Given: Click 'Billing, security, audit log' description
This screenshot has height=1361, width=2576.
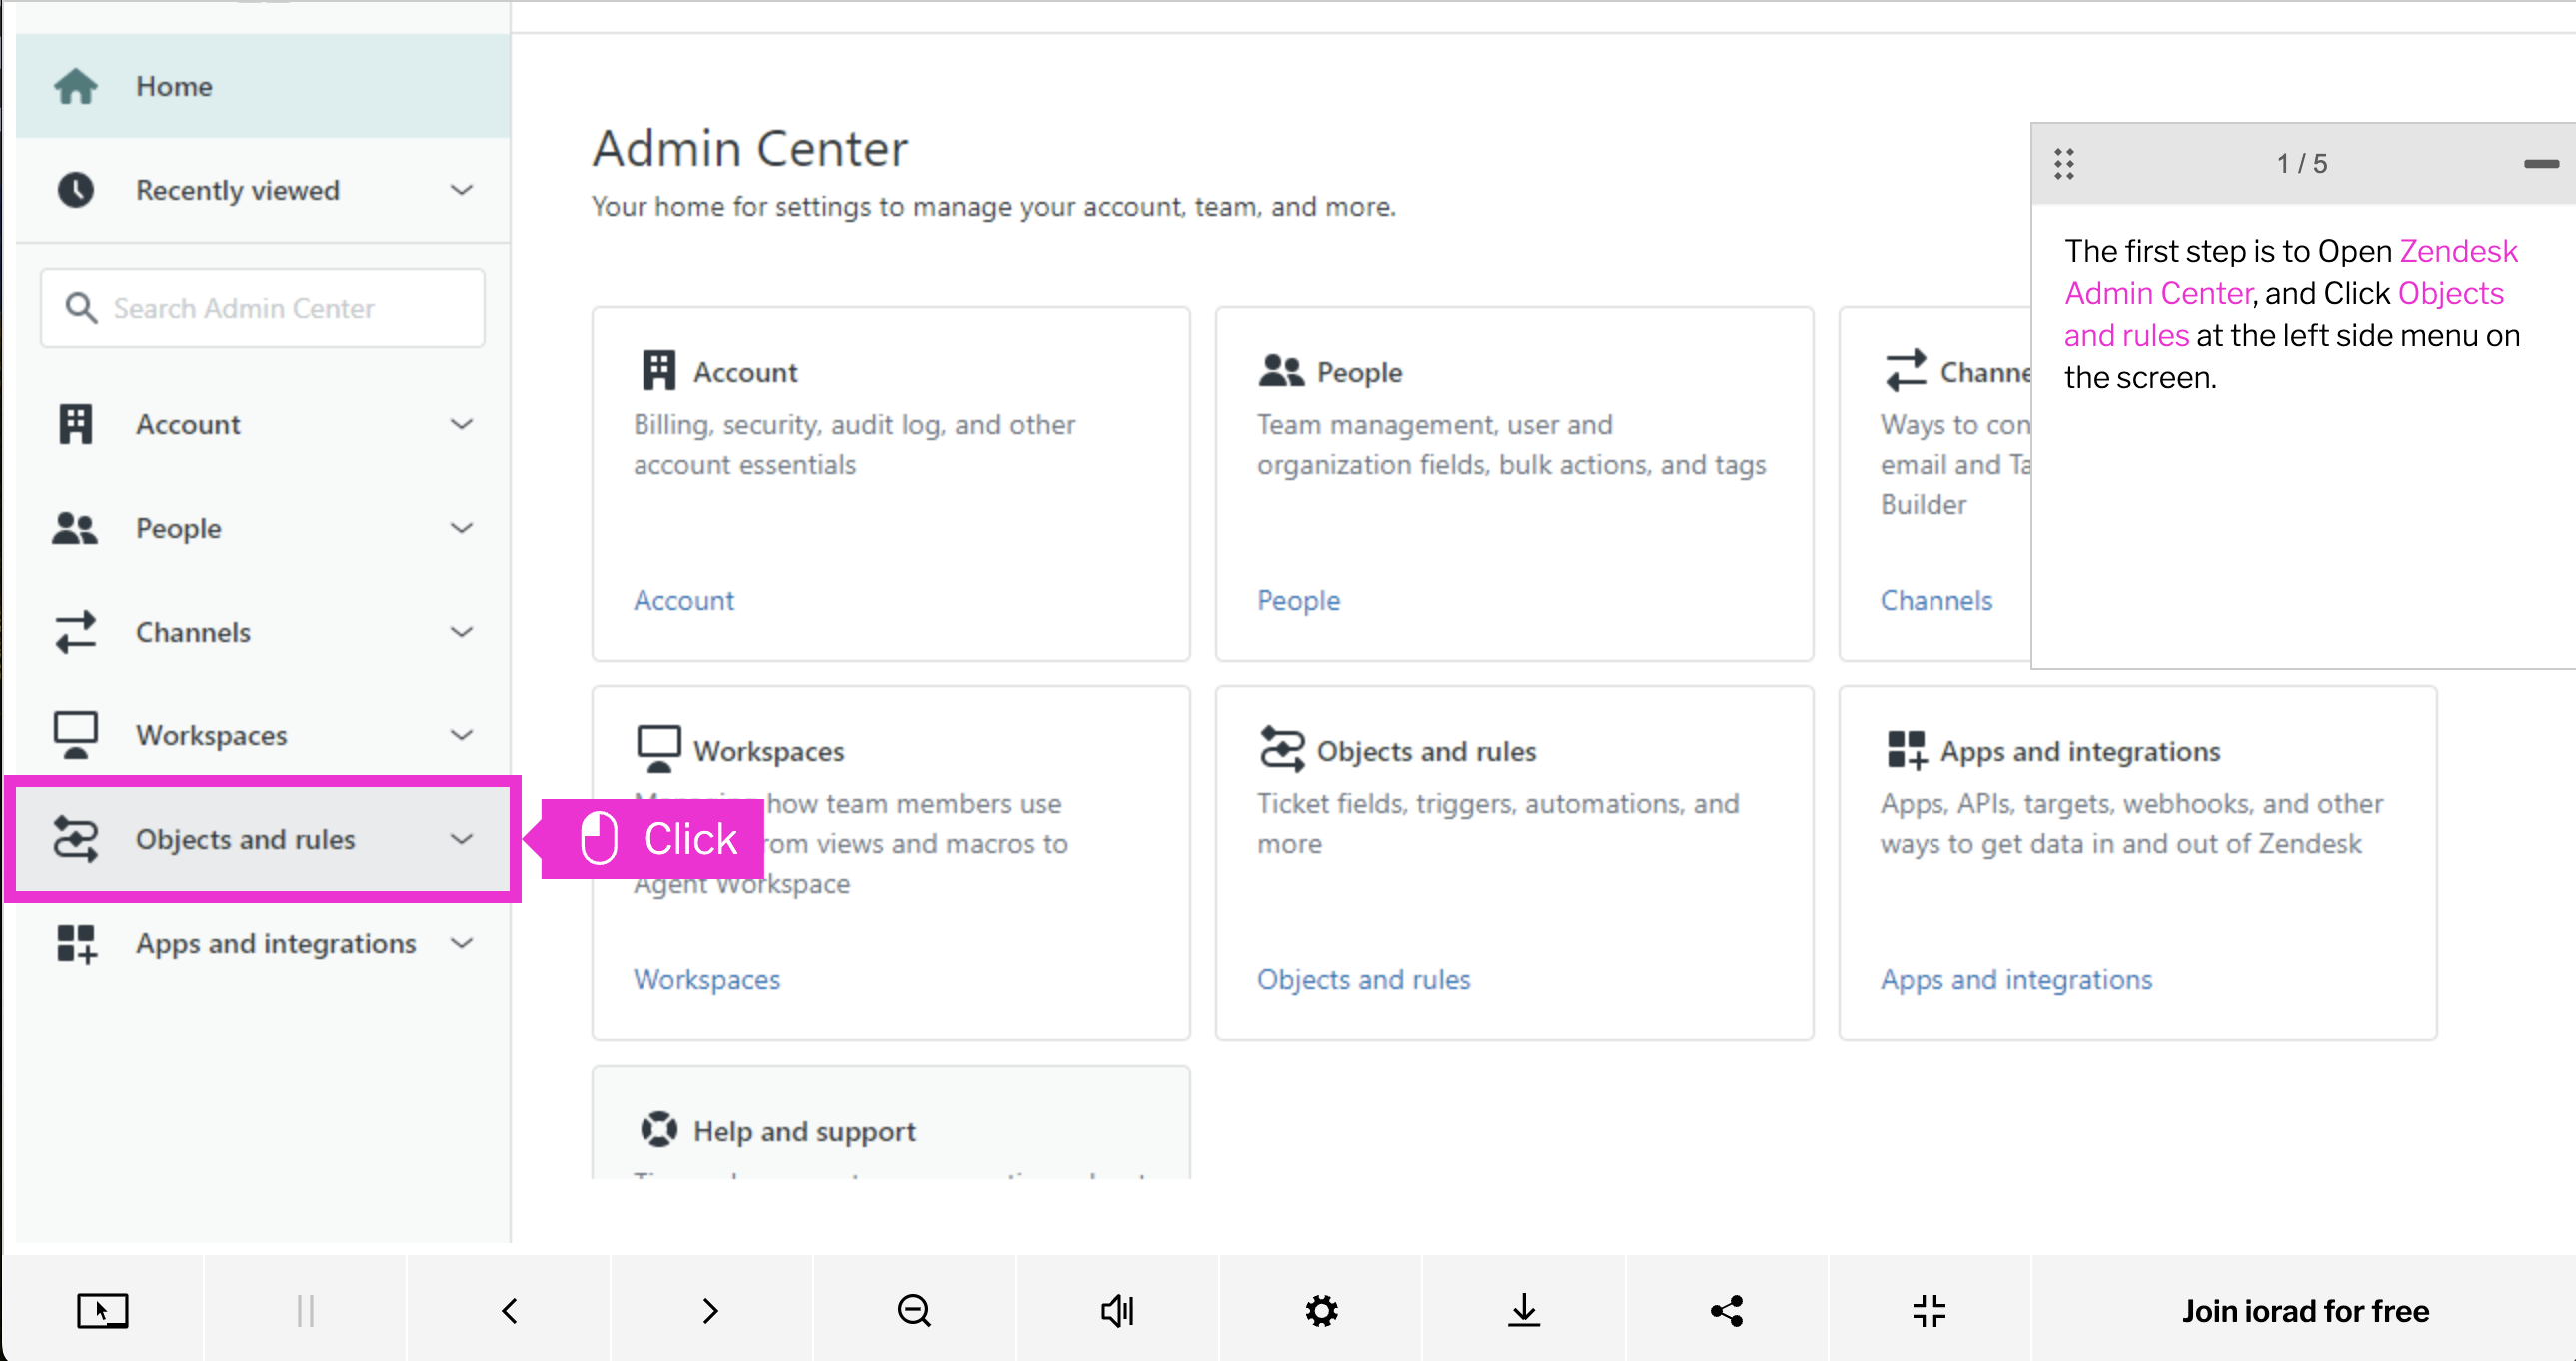Looking at the screenshot, I should [854, 444].
